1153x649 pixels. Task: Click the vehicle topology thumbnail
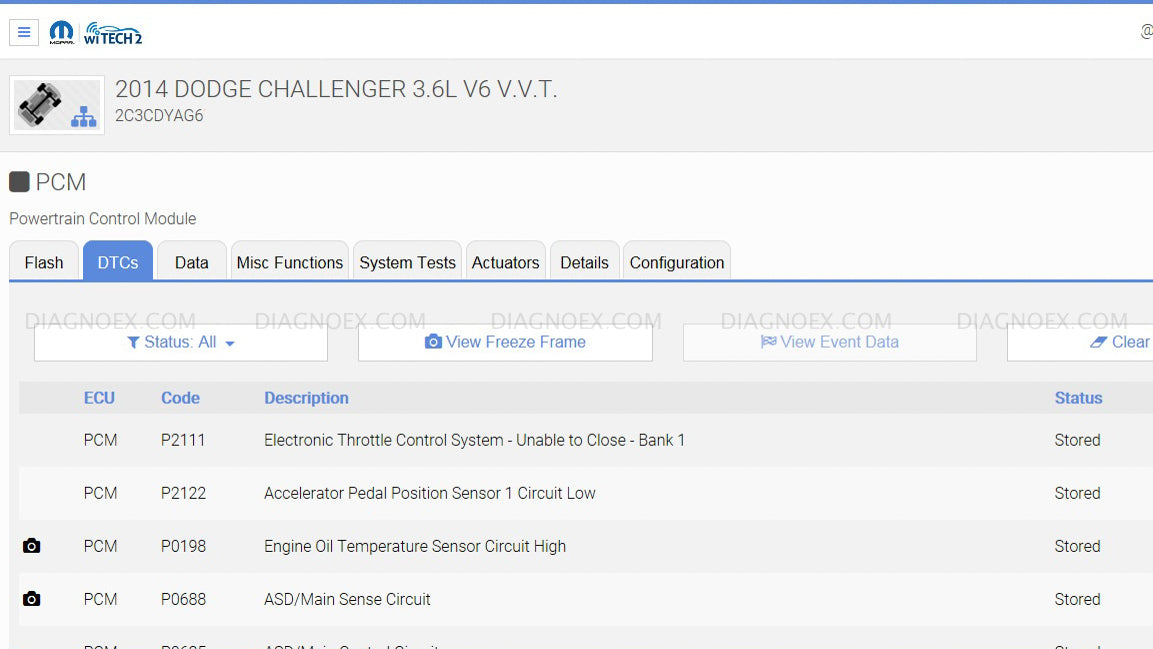point(57,105)
